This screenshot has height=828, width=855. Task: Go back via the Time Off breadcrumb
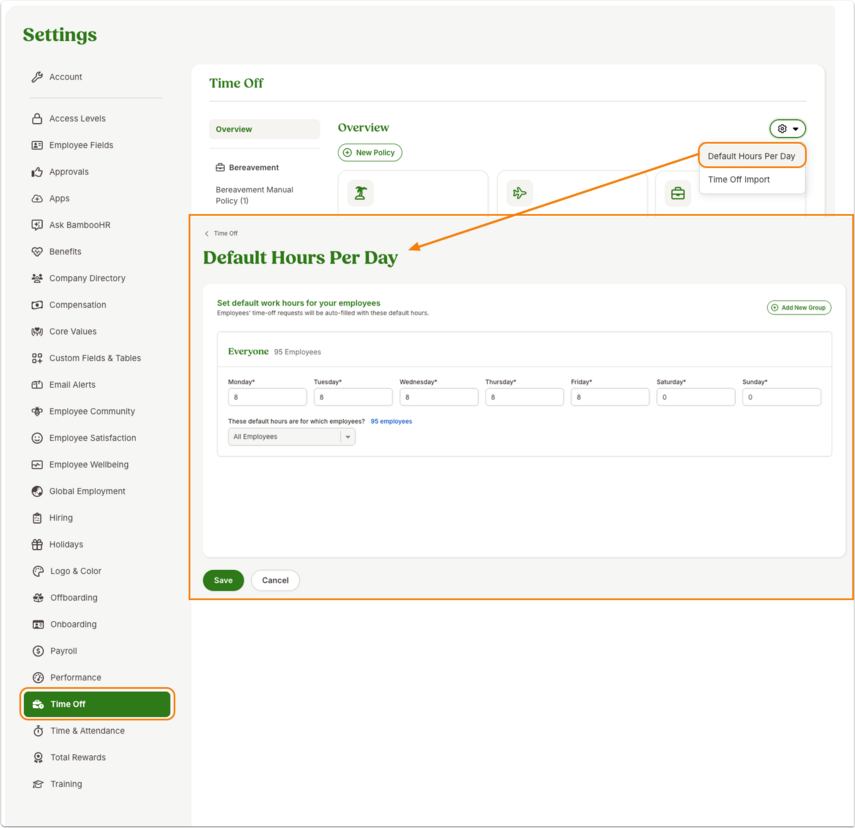pyautogui.click(x=221, y=233)
